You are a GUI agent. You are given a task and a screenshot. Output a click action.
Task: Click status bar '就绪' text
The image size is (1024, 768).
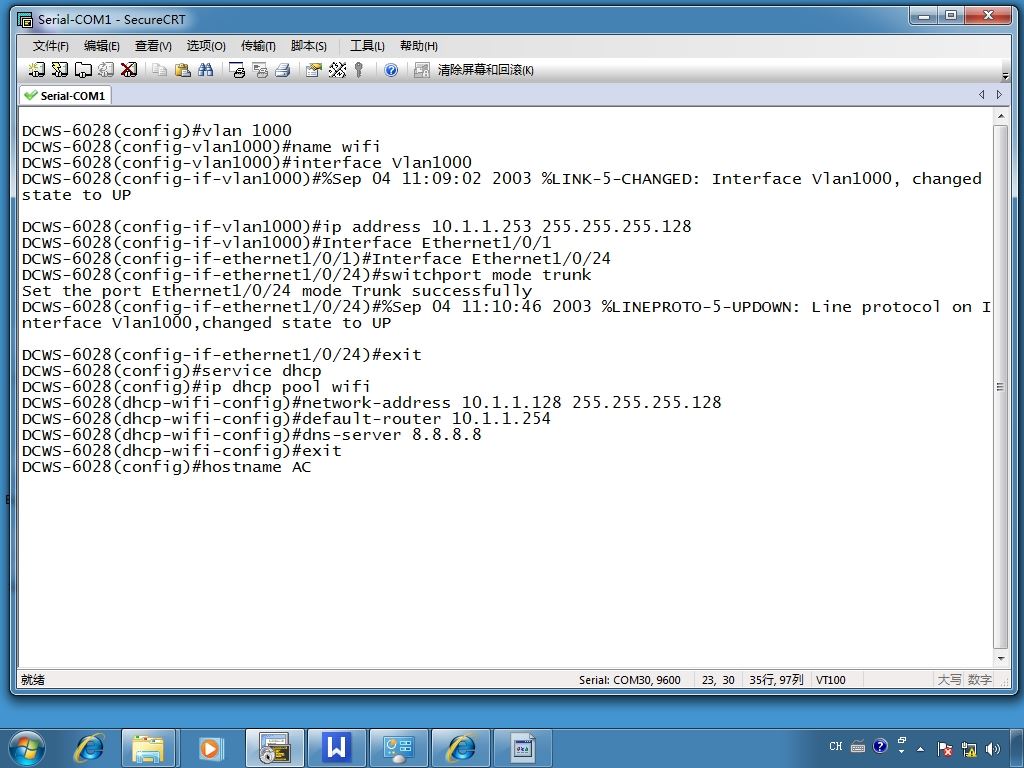coord(33,680)
